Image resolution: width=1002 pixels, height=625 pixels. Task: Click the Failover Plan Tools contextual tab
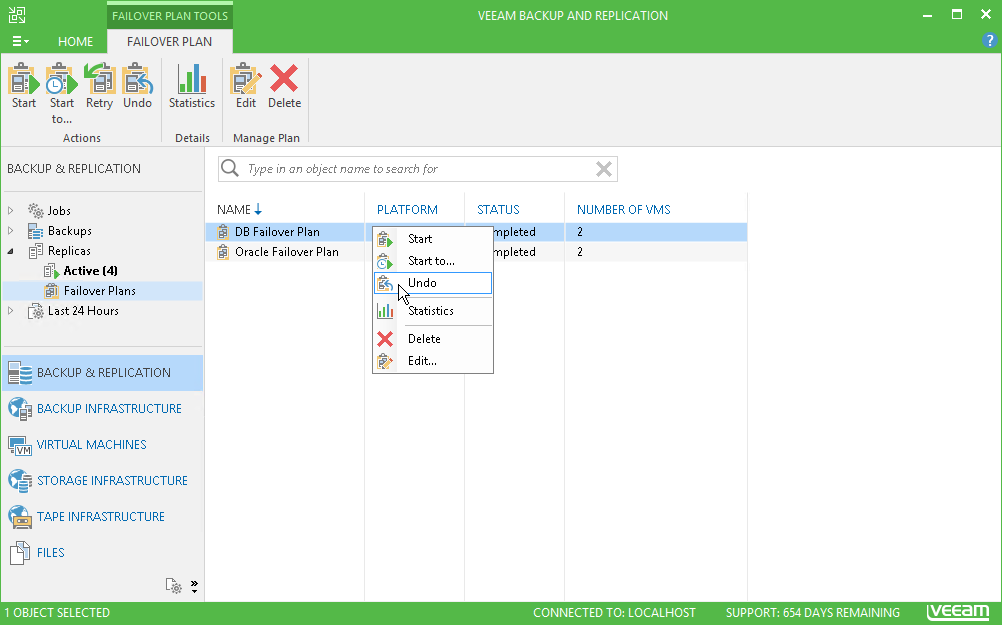(x=170, y=15)
